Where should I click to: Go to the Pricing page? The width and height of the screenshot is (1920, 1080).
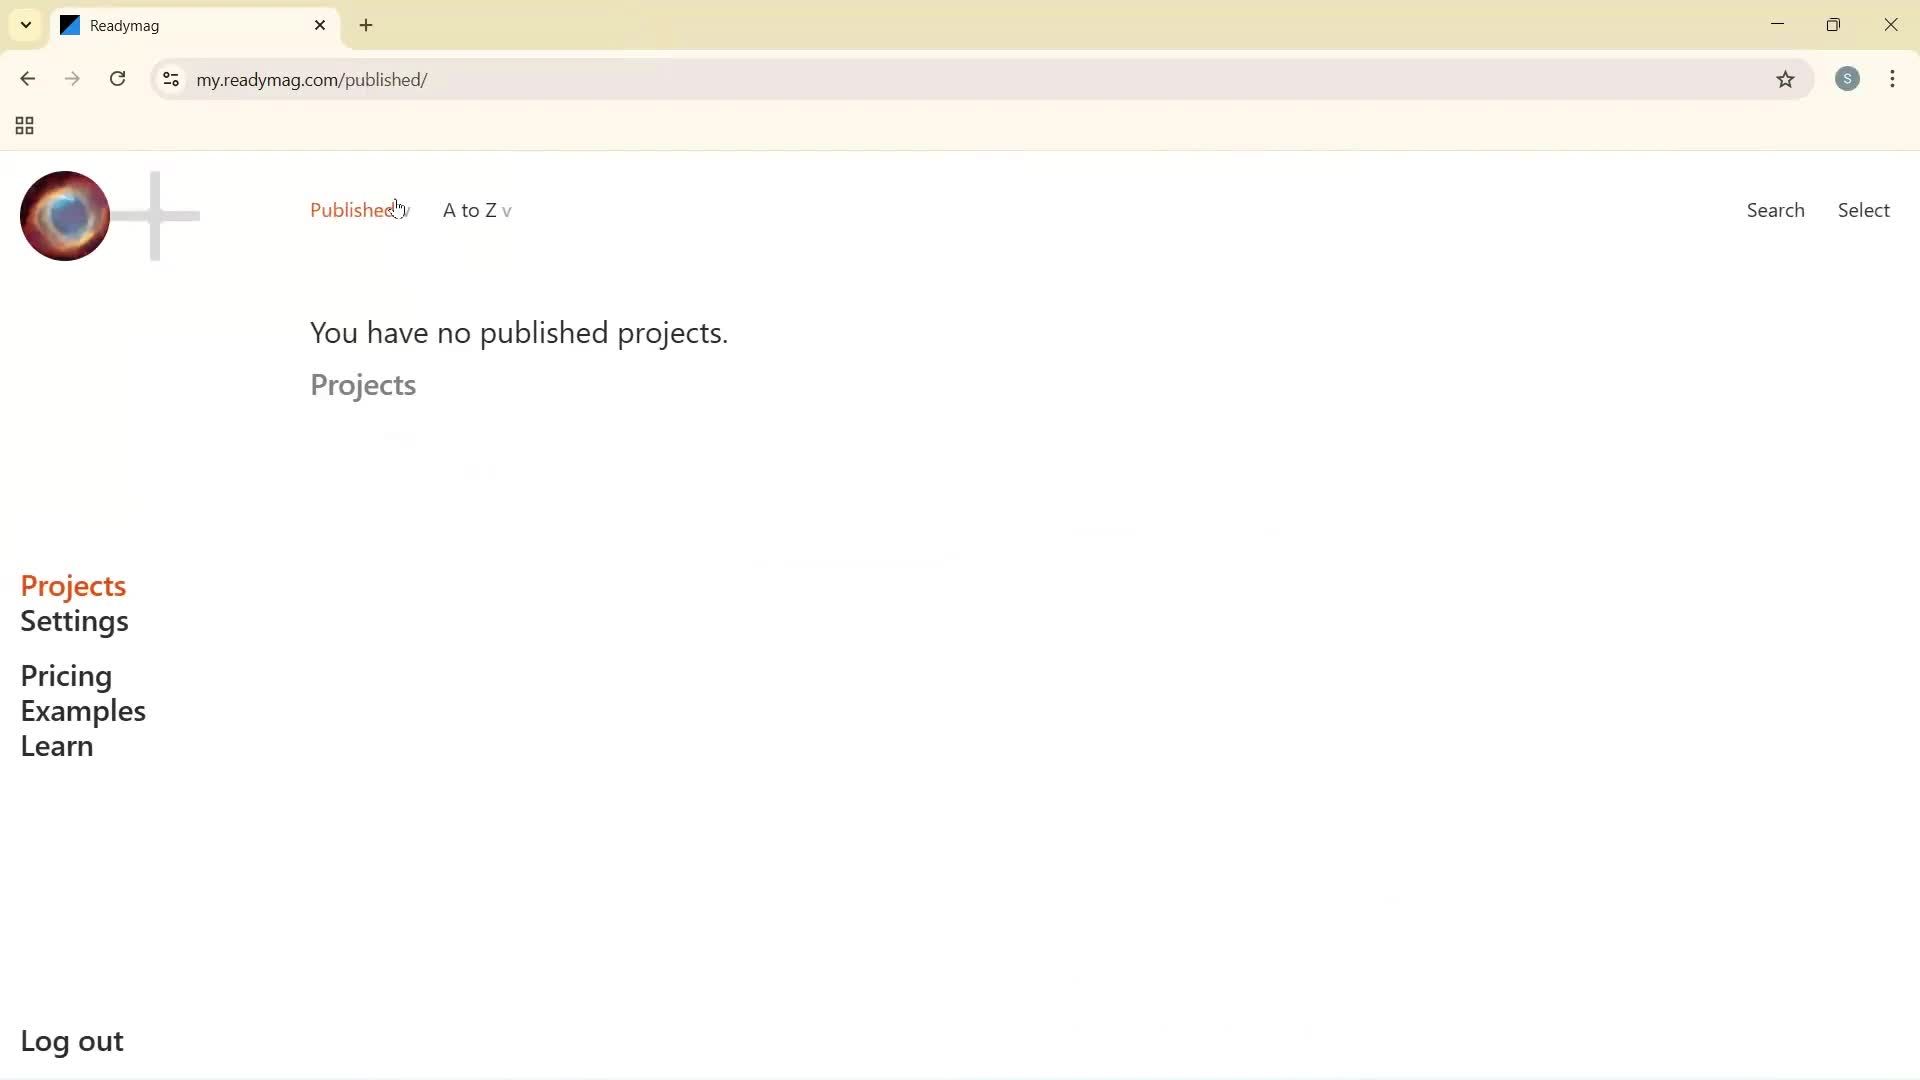[x=66, y=676]
